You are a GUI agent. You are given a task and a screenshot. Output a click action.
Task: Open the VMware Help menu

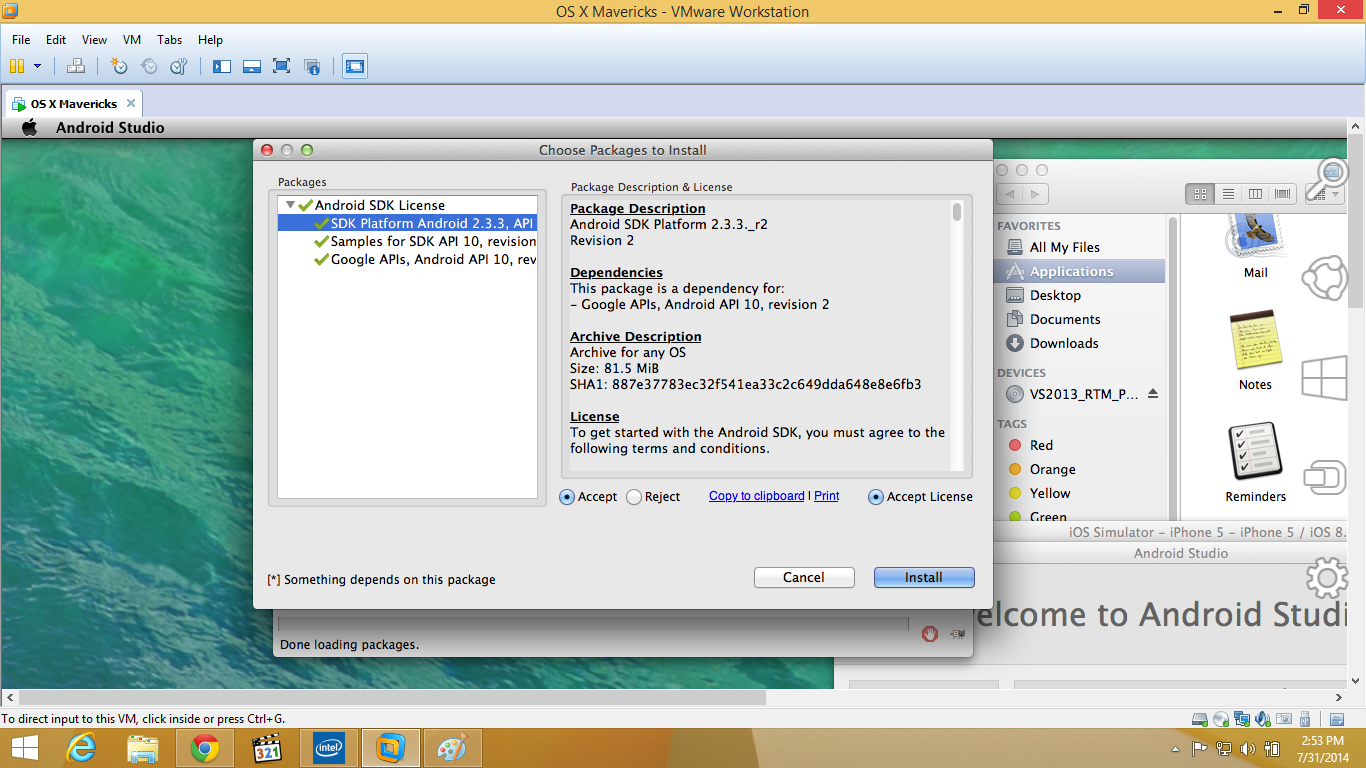[x=210, y=40]
